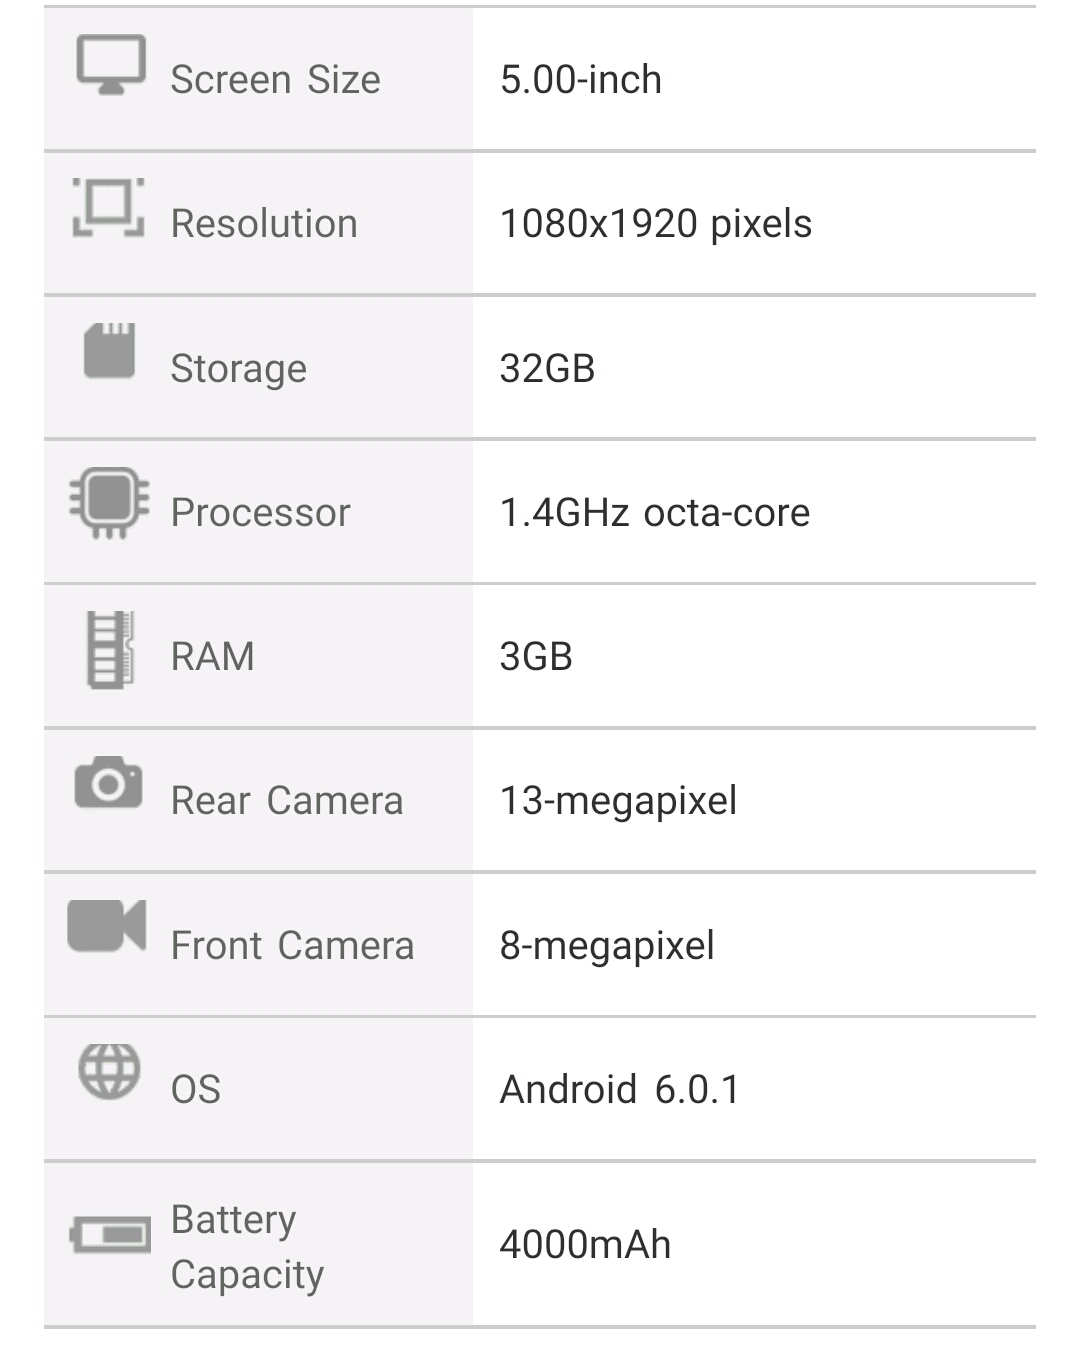Click the 8-megapixel front camera value
This screenshot has width=1078, height=1348.
click(x=607, y=946)
